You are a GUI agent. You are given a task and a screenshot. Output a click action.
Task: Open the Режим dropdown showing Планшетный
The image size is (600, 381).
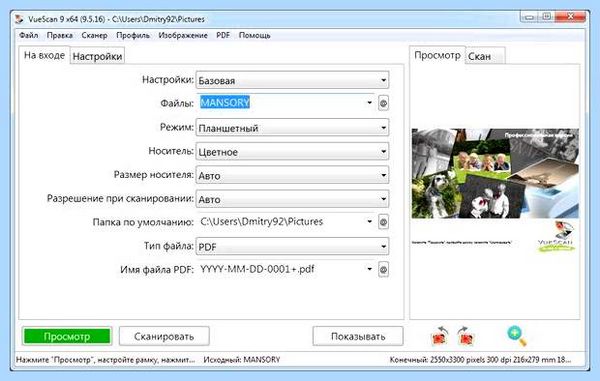(x=292, y=128)
